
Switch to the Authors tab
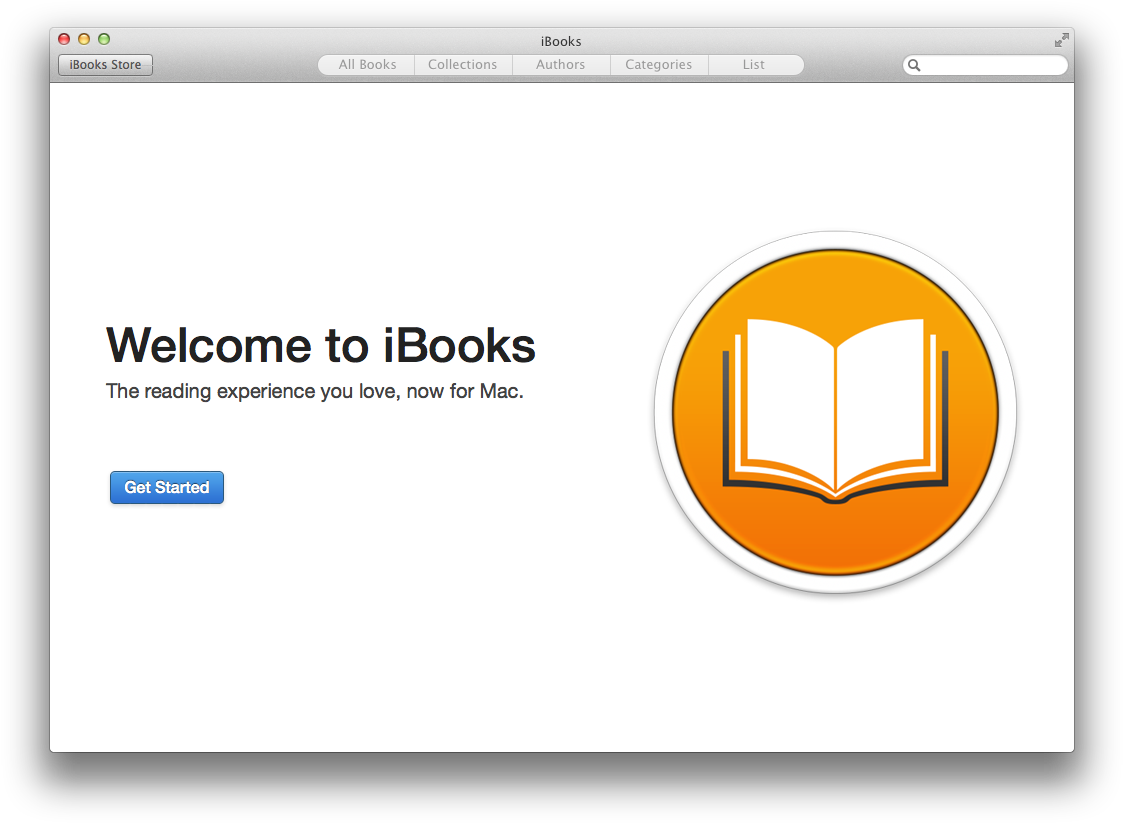[560, 64]
